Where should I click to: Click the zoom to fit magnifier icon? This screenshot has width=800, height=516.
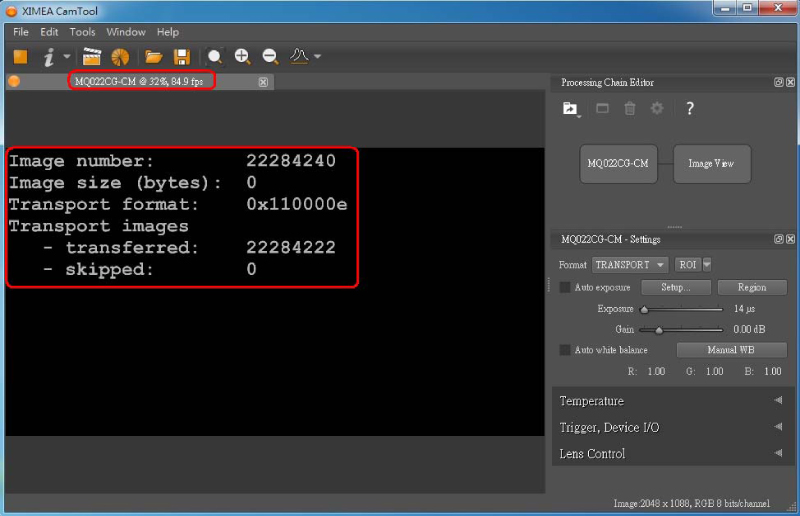(x=215, y=57)
